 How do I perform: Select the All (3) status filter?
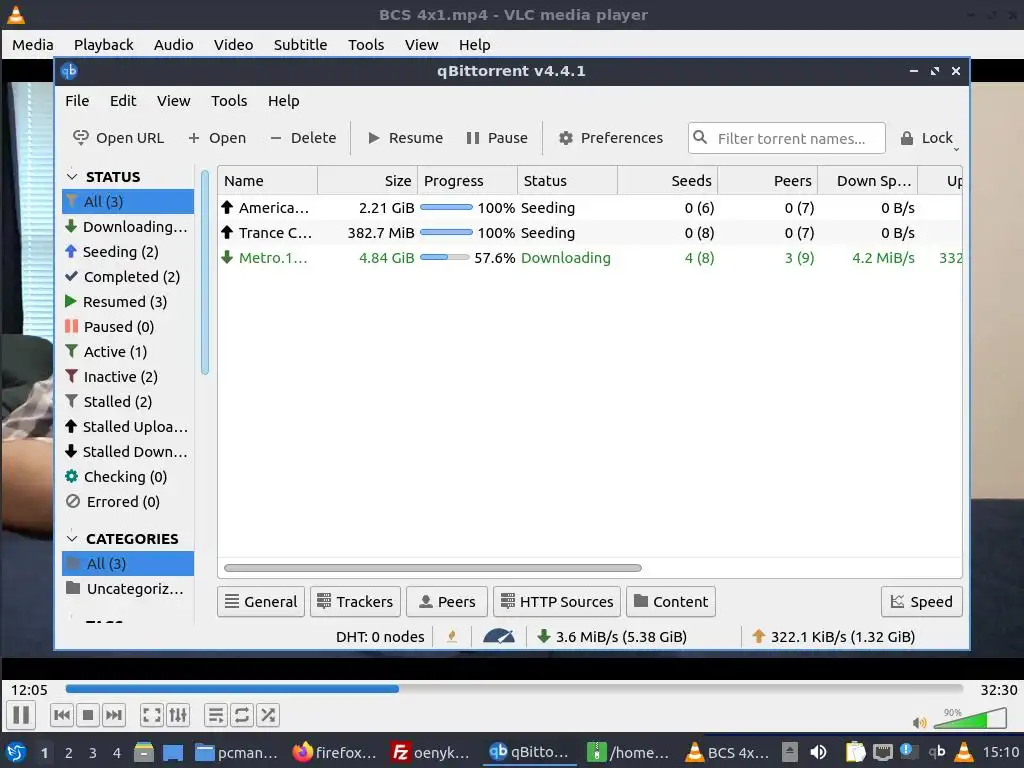pos(128,201)
